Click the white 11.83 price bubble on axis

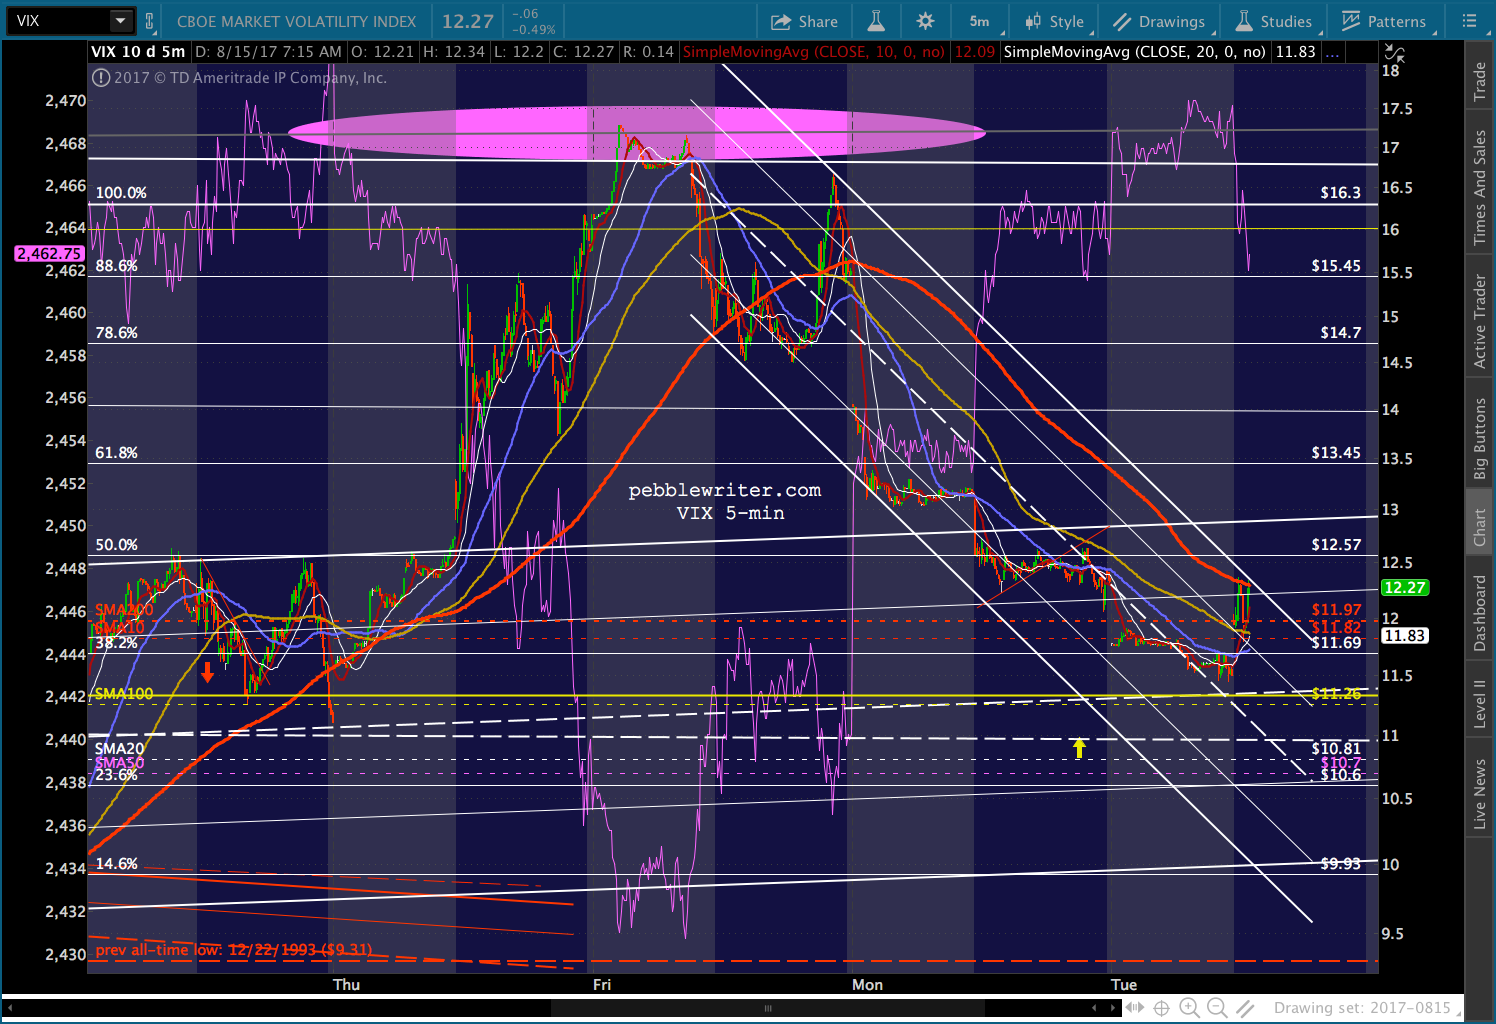click(1404, 636)
